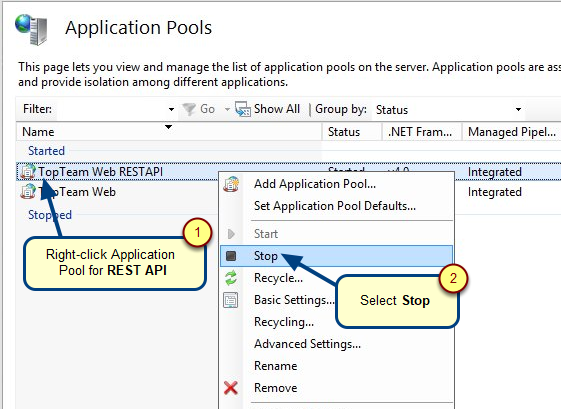Click the Show All button label
This screenshot has height=409, width=563.
[x=276, y=109]
